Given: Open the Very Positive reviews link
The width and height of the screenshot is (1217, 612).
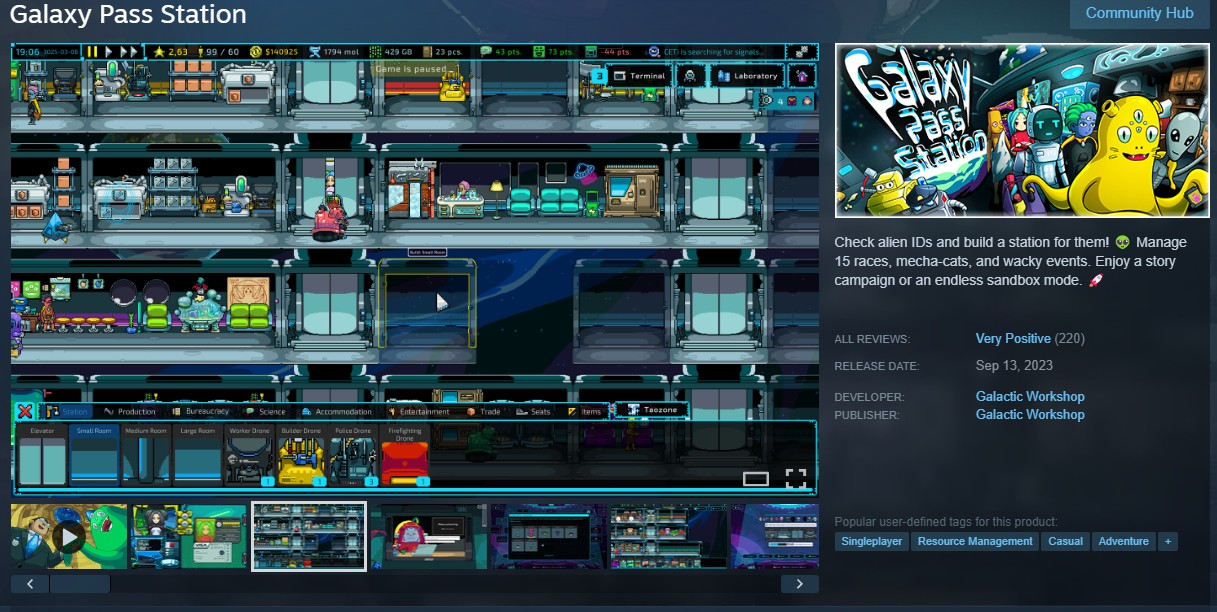Looking at the screenshot, I should 1013,339.
